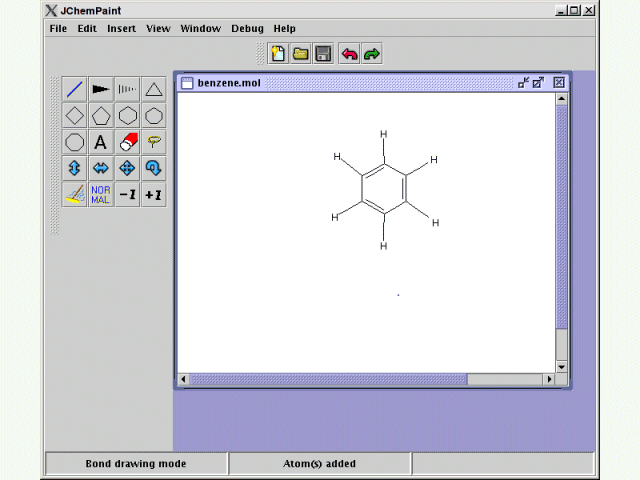Viewport: 640px width, 480px height.
Task: Click the JChemPaint X window icon
Action: click(51, 11)
